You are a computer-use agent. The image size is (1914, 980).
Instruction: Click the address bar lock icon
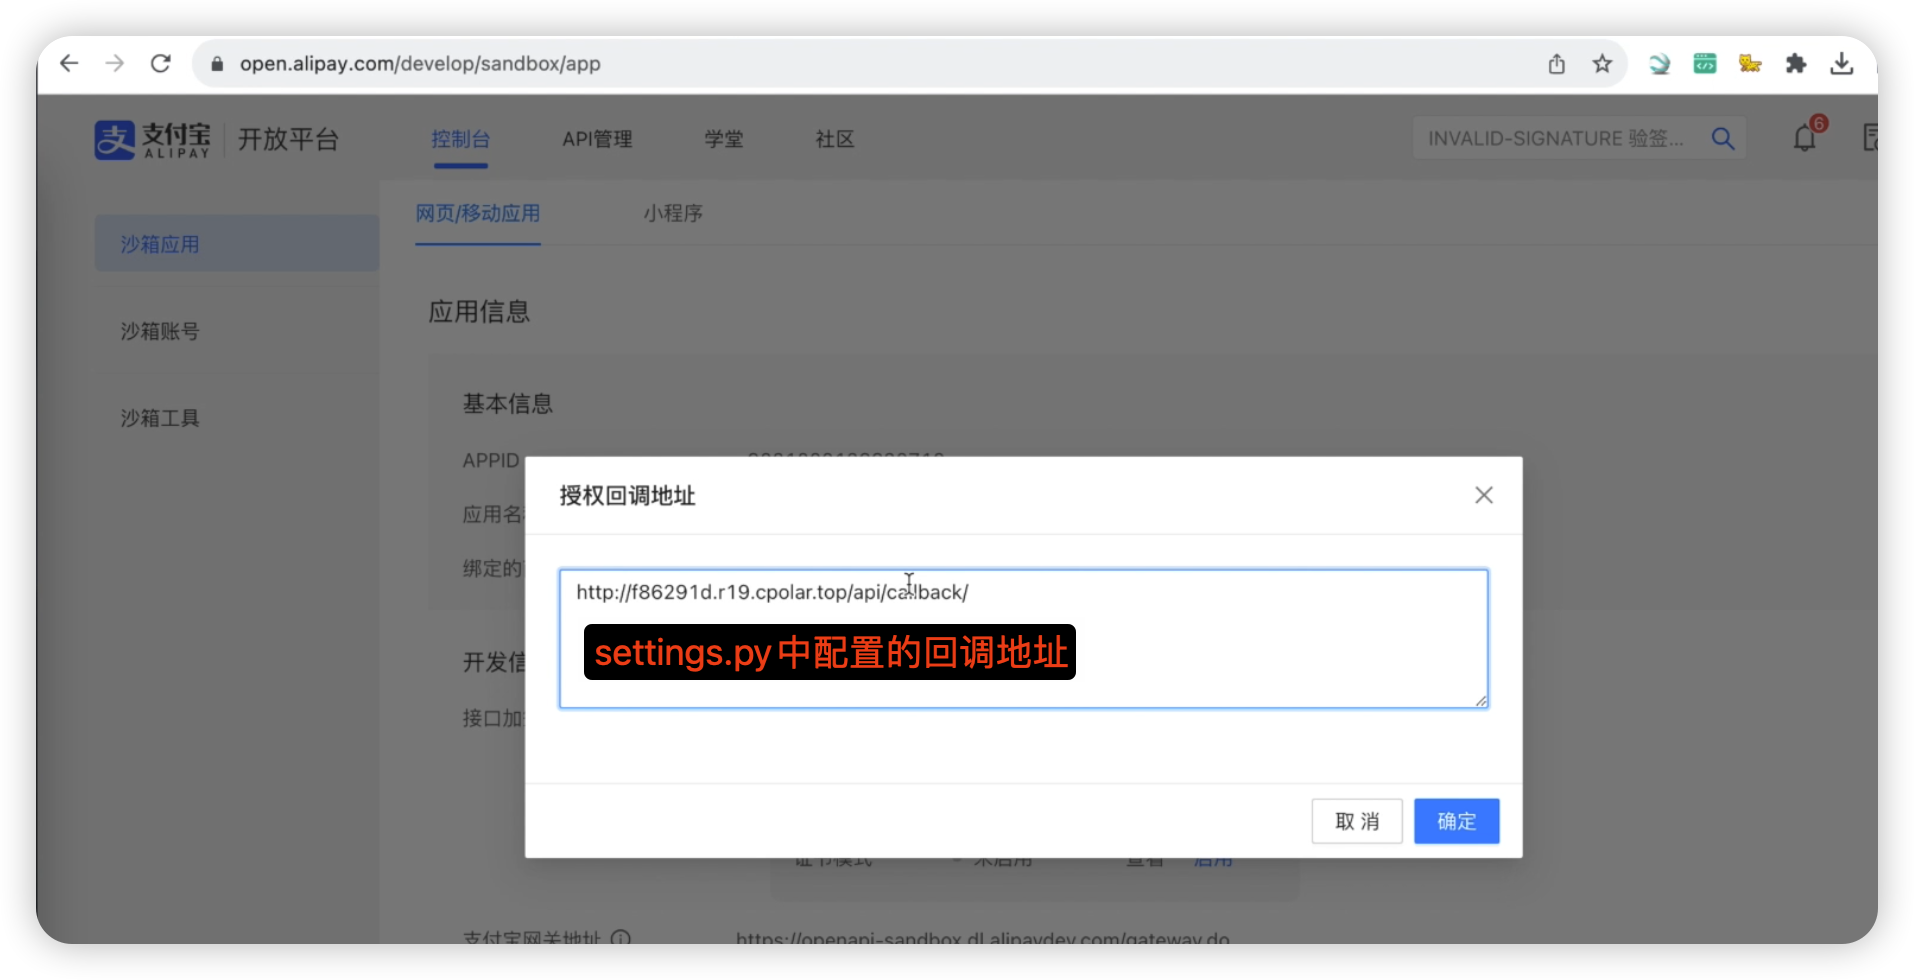point(217,64)
